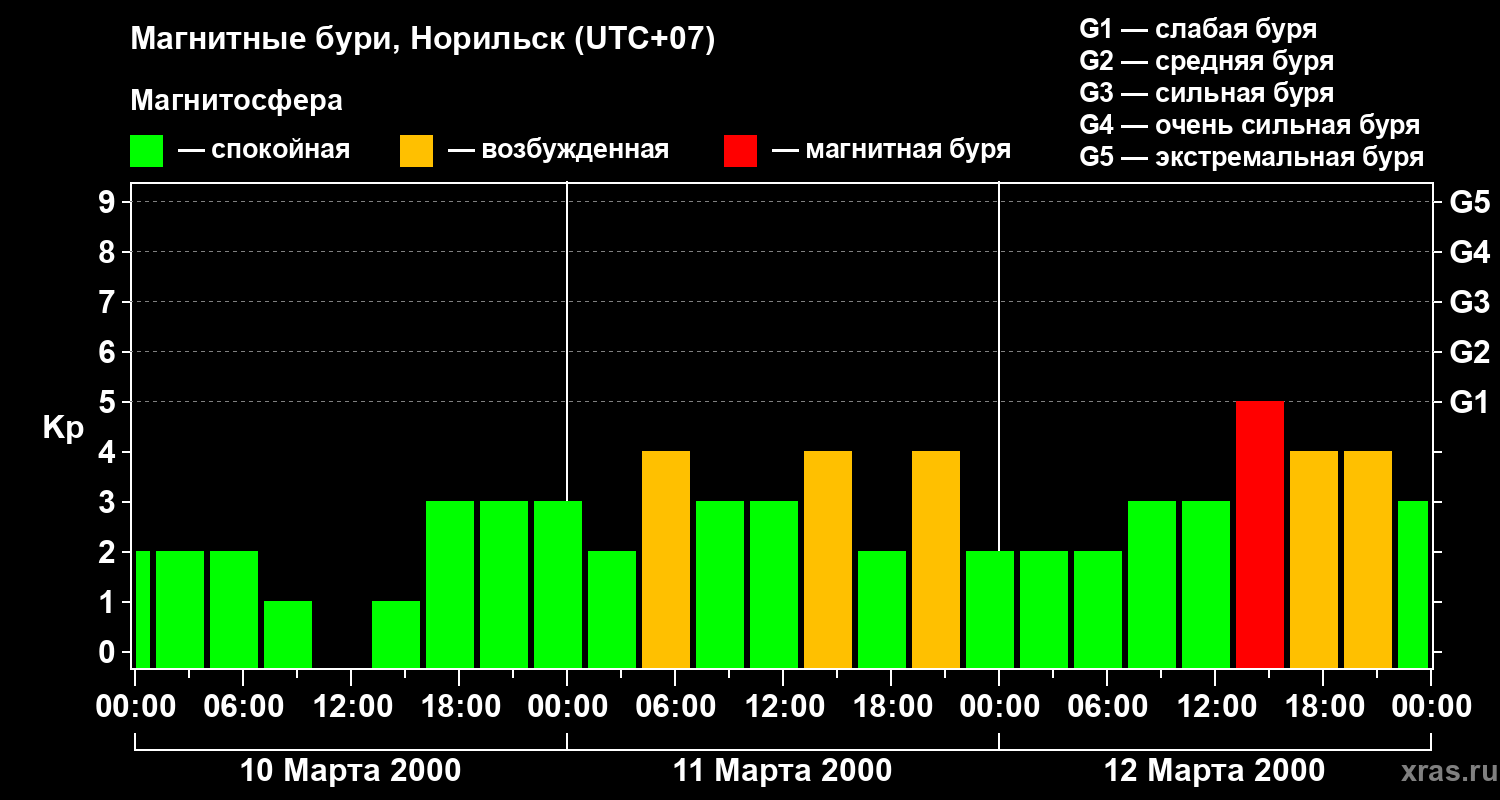Click the G1 label on right axis

(x=1470, y=402)
